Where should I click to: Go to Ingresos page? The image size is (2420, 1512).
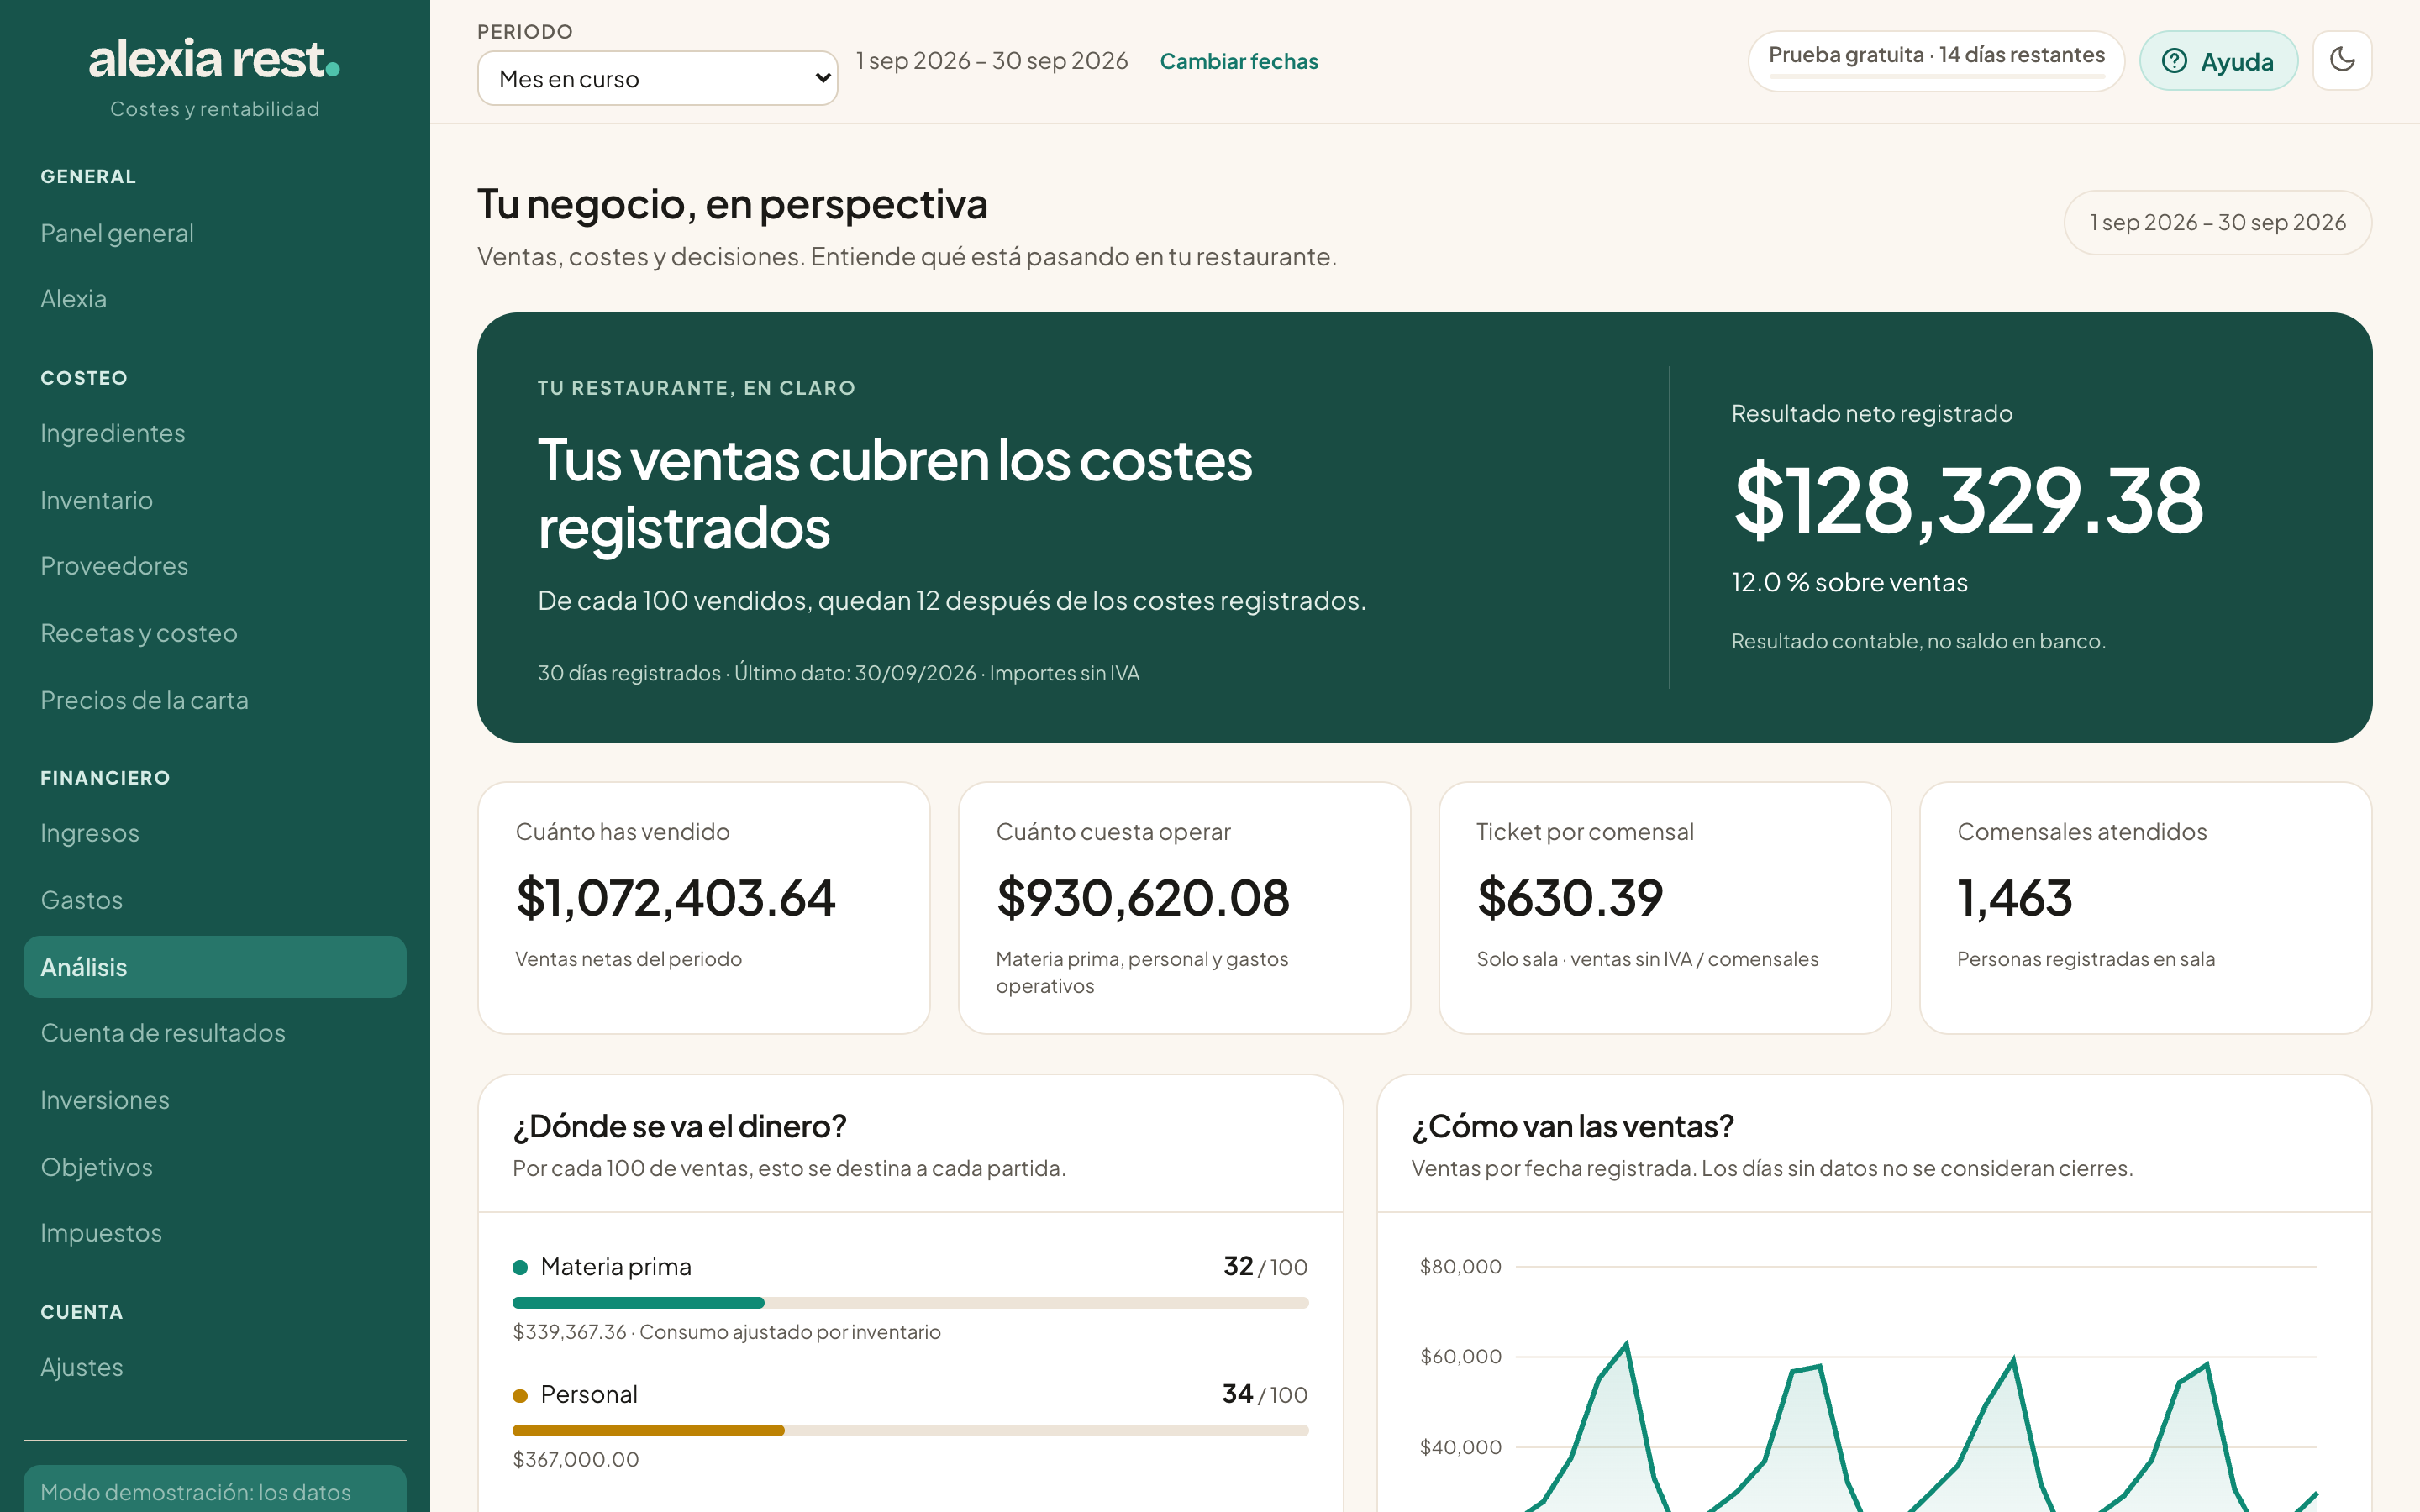coord(214,833)
